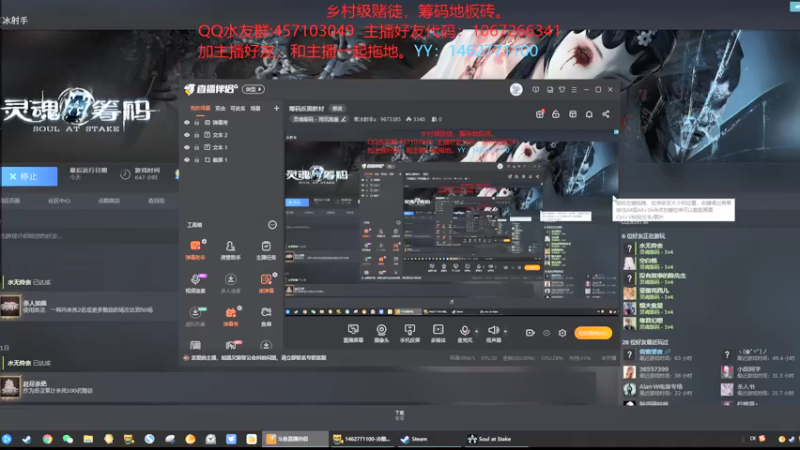Click the share icon in the companion window
Viewport: 800px width, 450px height.
[606, 114]
